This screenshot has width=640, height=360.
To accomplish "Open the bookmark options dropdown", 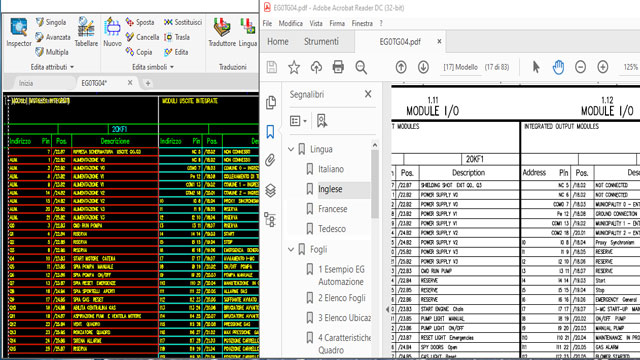I will click(x=298, y=121).
